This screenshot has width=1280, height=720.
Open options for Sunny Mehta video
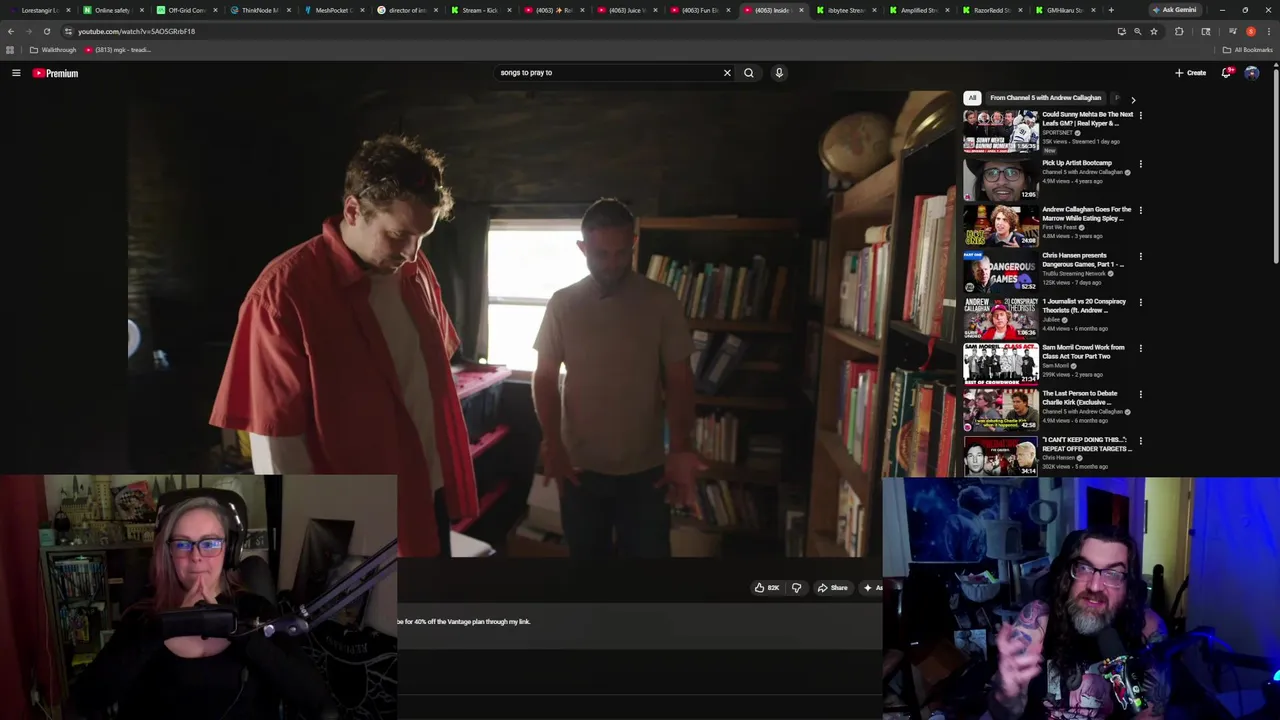click(1141, 115)
